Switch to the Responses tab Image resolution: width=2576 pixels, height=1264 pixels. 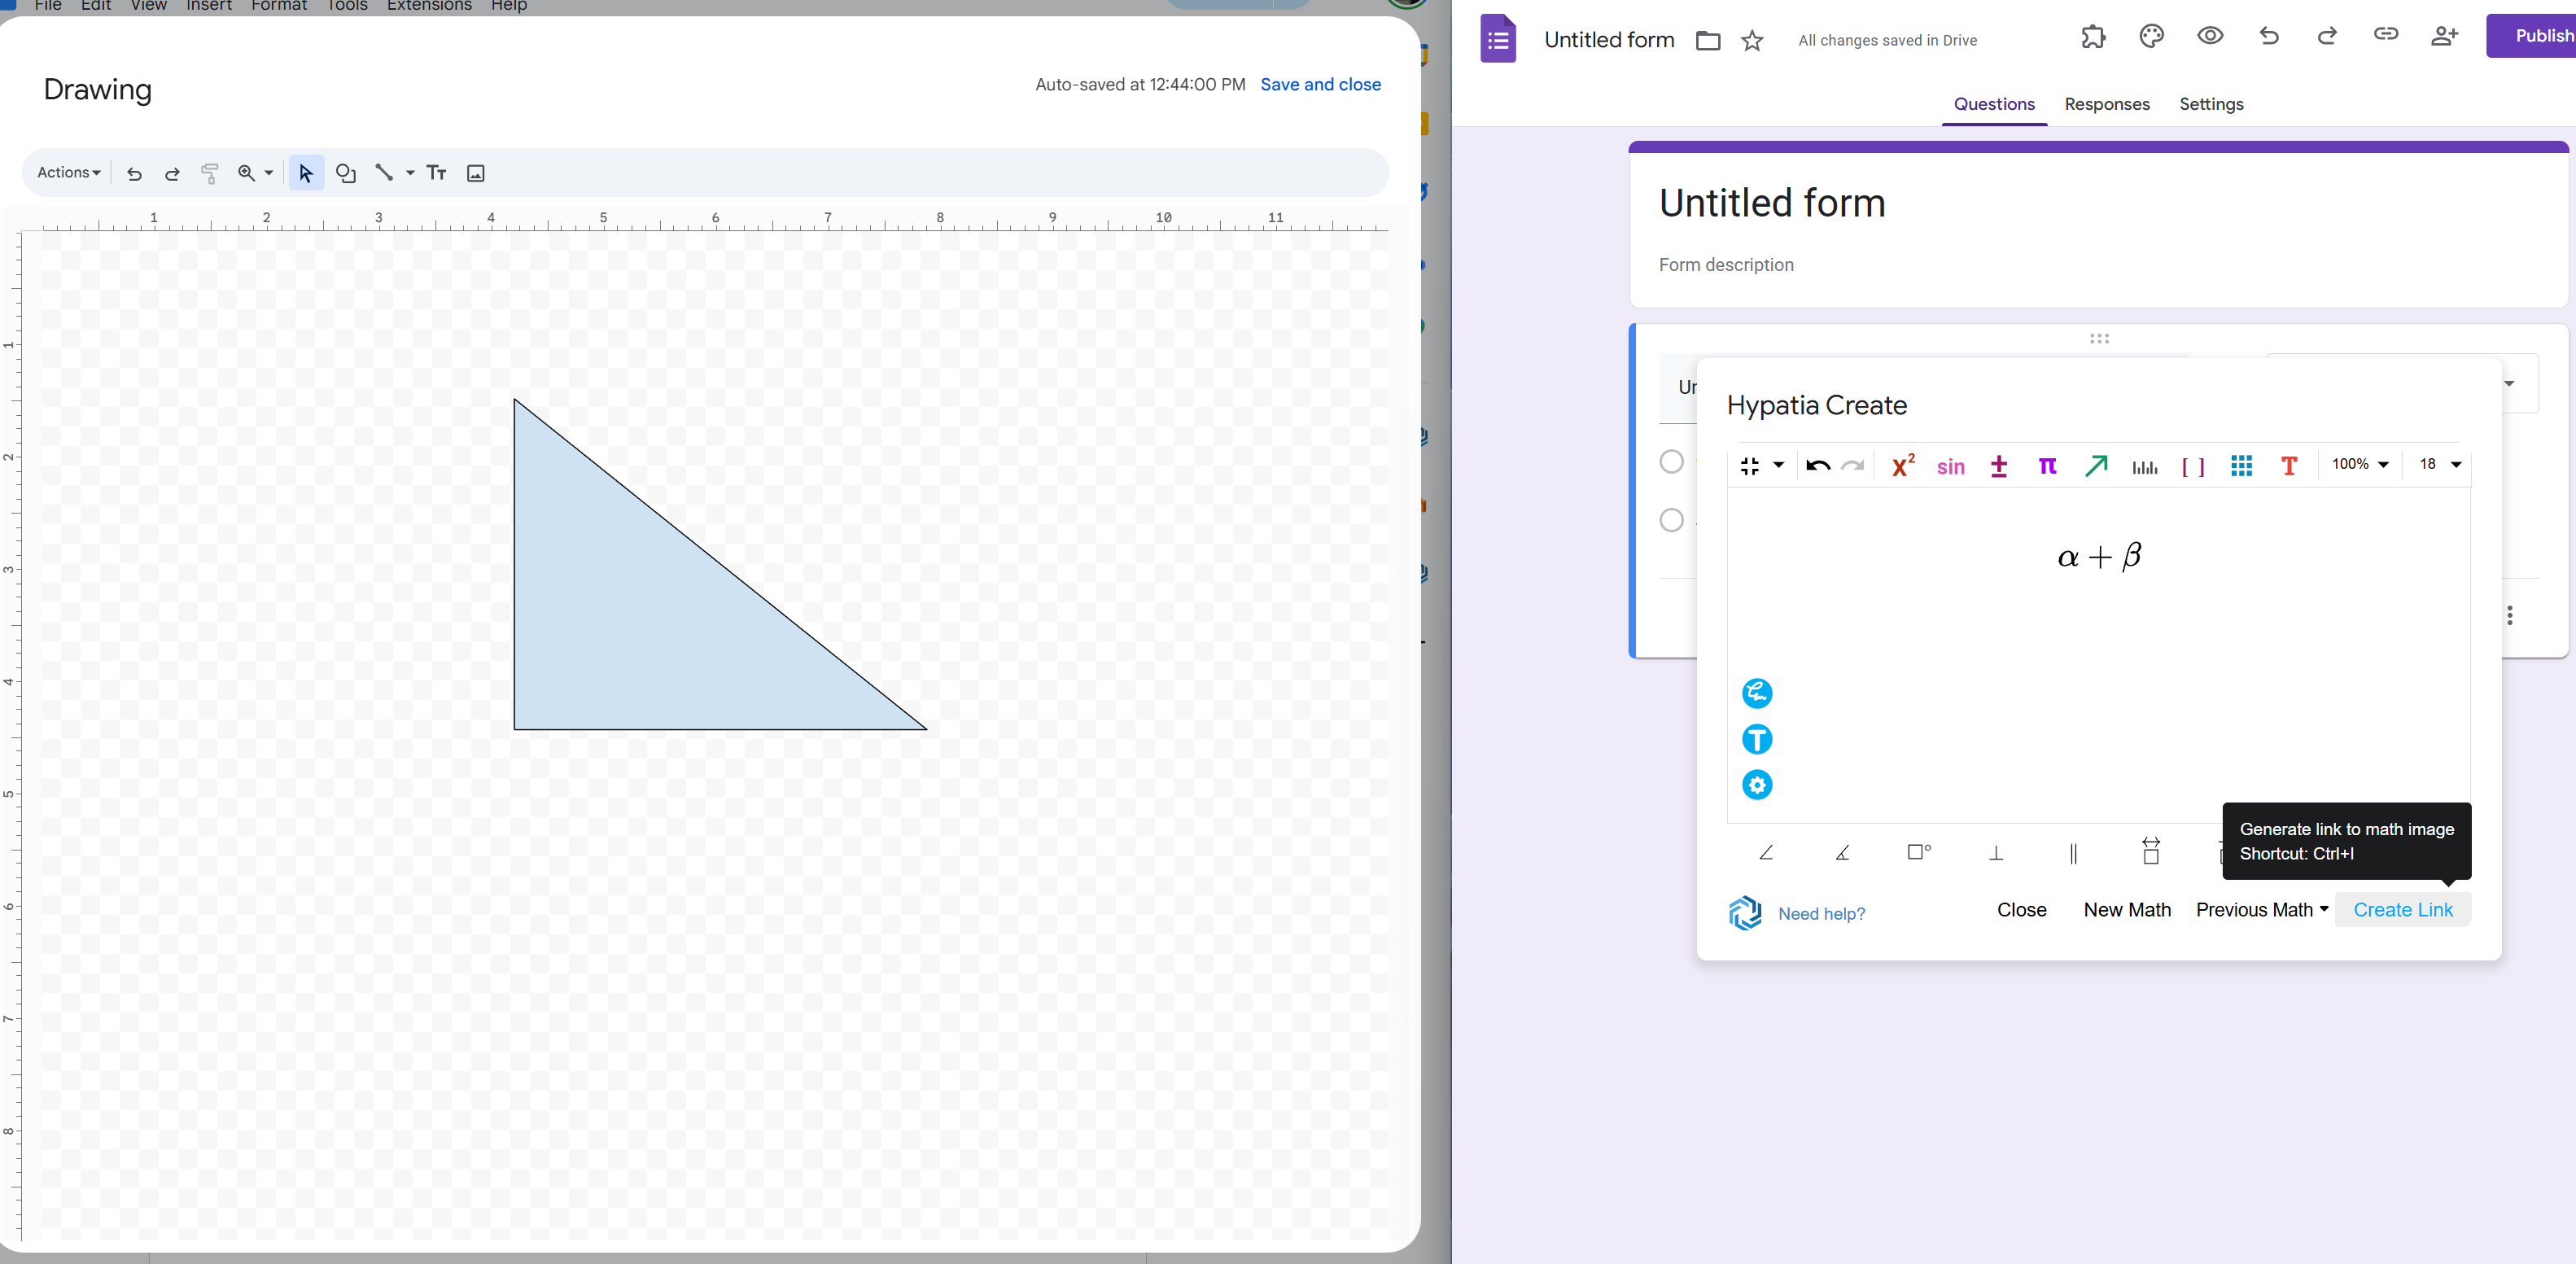click(2106, 104)
